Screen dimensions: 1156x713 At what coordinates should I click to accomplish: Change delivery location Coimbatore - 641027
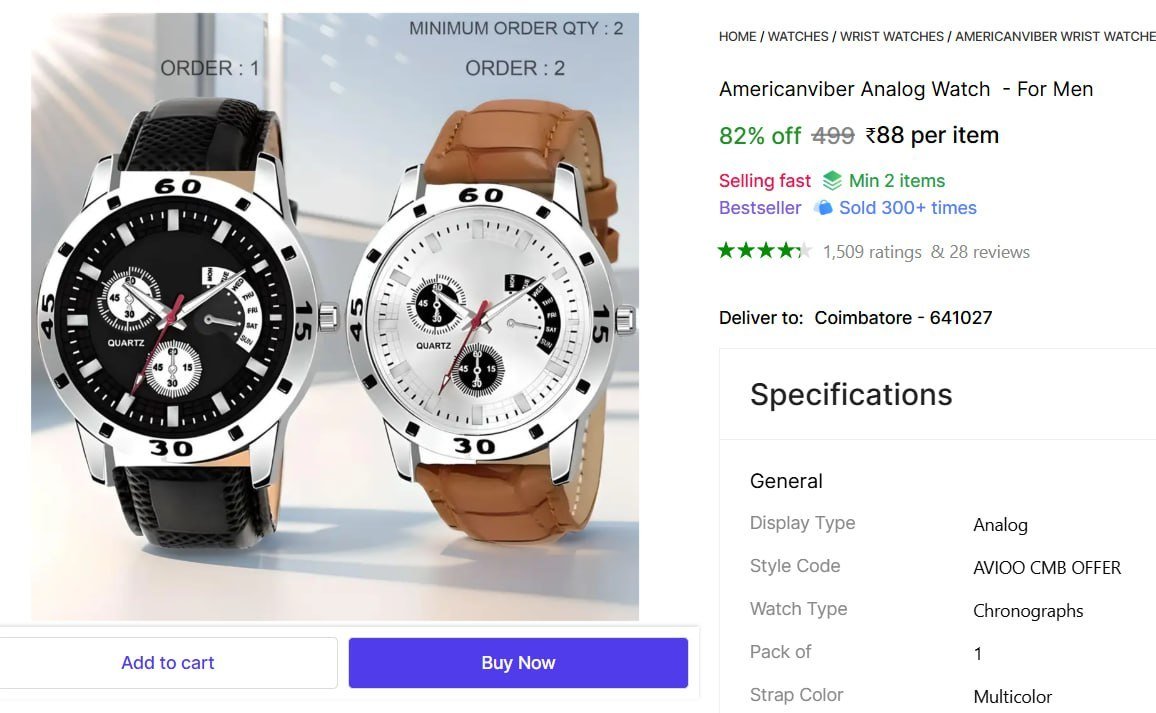pyautogui.click(x=902, y=318)
